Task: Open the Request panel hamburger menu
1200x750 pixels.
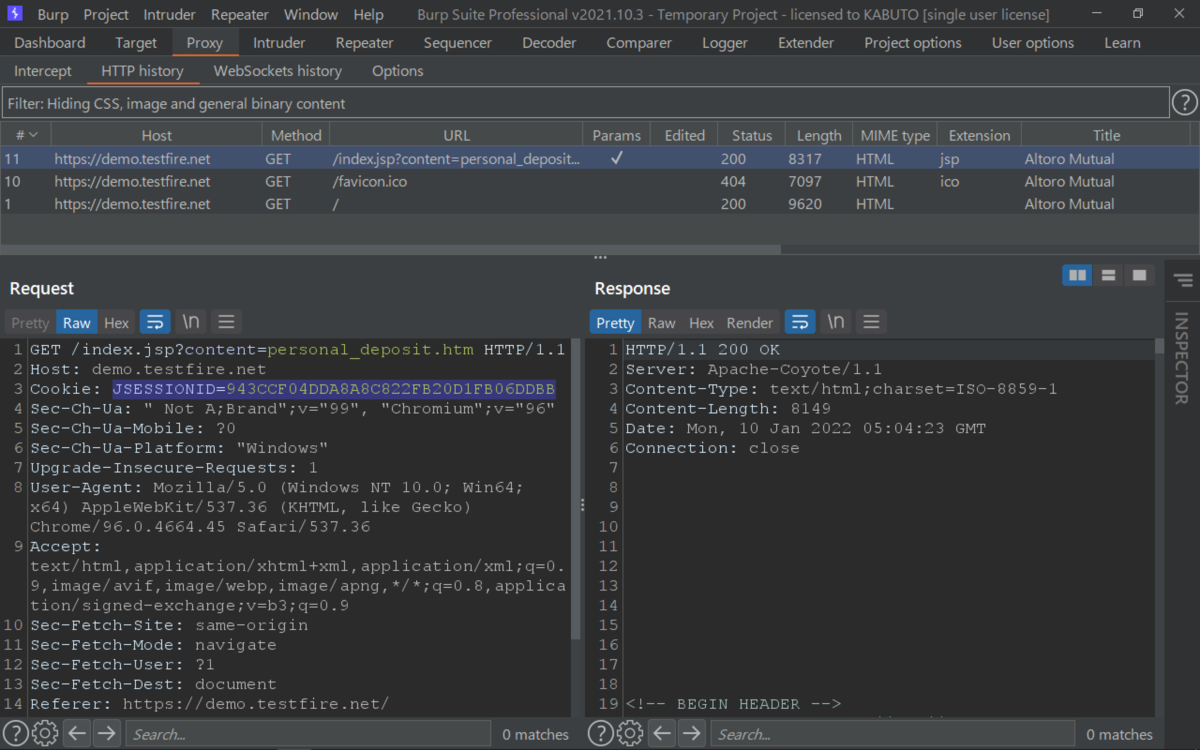Action: click(x=226, y=322)
